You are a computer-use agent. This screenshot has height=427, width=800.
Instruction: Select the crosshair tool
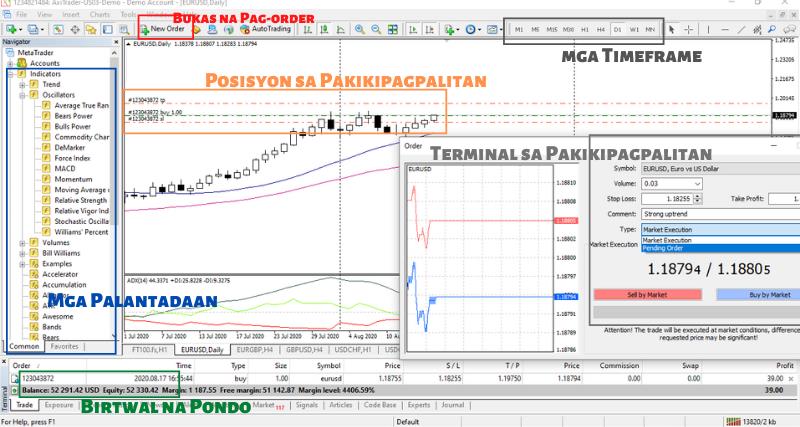[x=688, y=30]
